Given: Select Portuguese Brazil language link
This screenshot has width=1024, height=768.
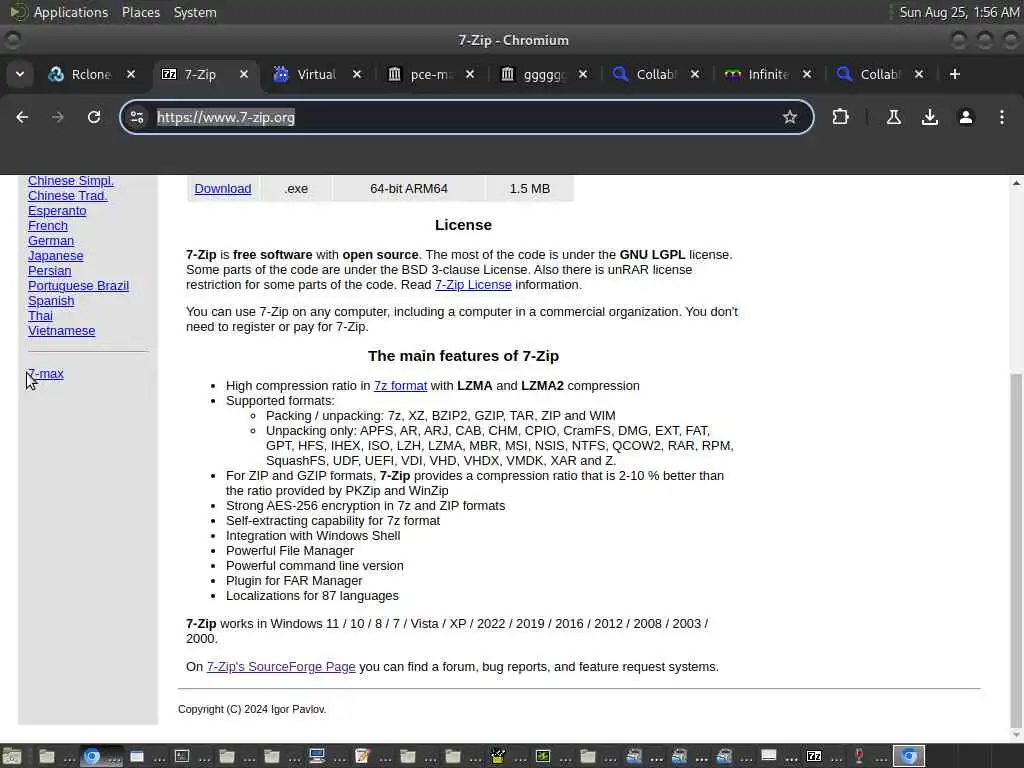Looking at the screenshot, I should point(78,286).
